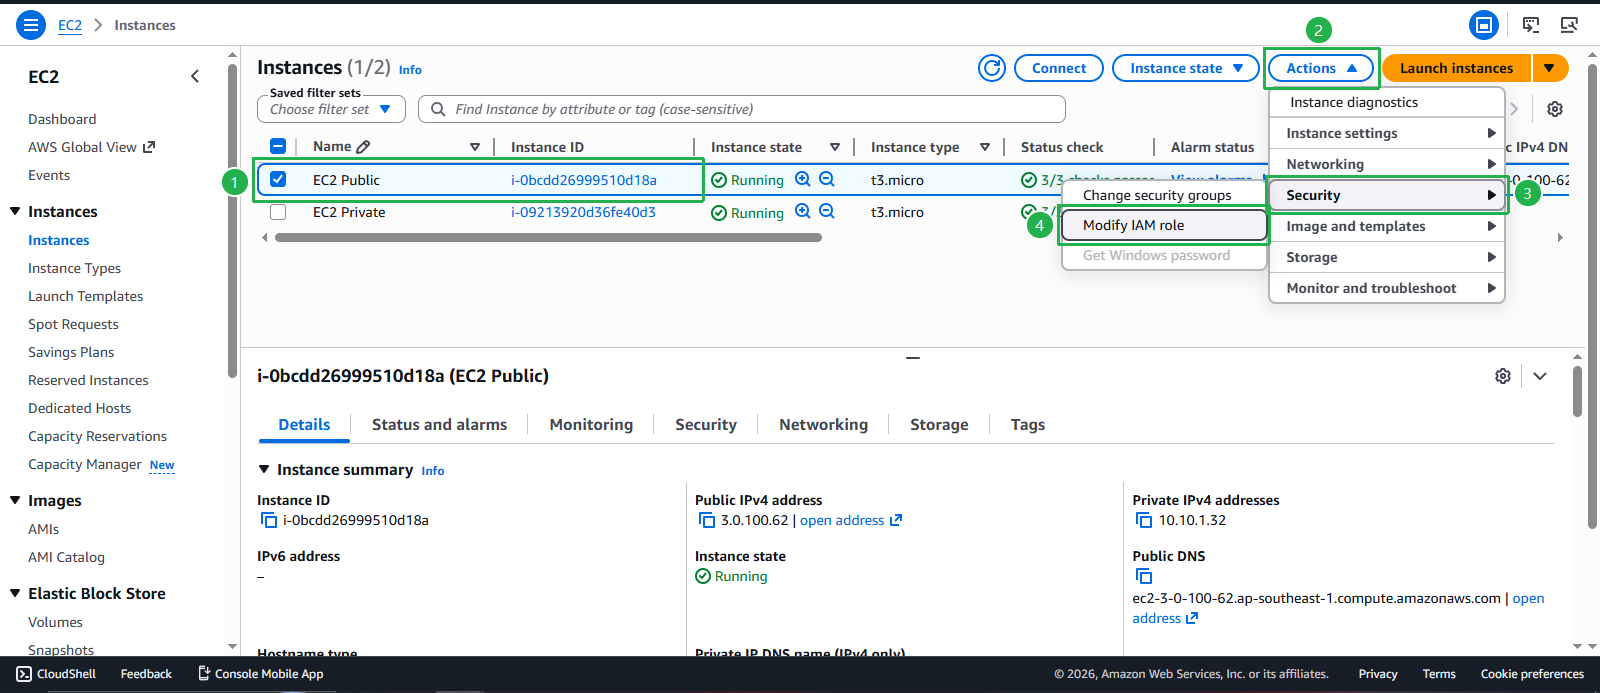Click the sidebar vertical scrollbar
Viewport: 1600px width, 693px height.
(232, 220)
